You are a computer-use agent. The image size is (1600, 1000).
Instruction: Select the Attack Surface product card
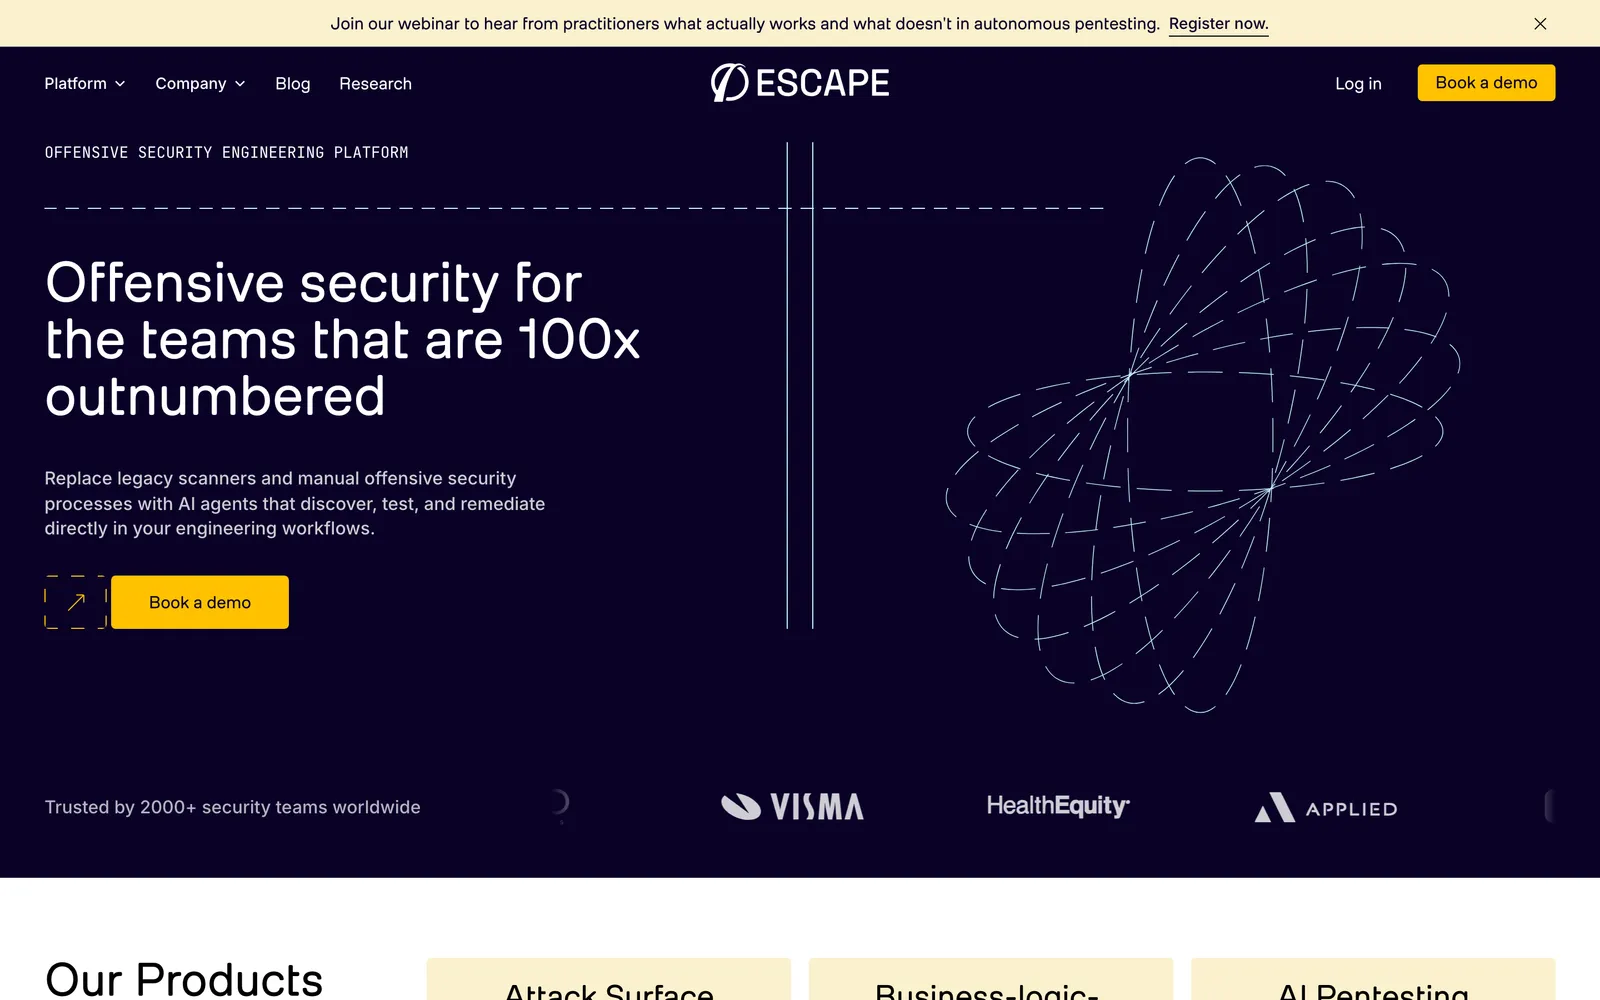pyautogui.click(x=608, y=980)
